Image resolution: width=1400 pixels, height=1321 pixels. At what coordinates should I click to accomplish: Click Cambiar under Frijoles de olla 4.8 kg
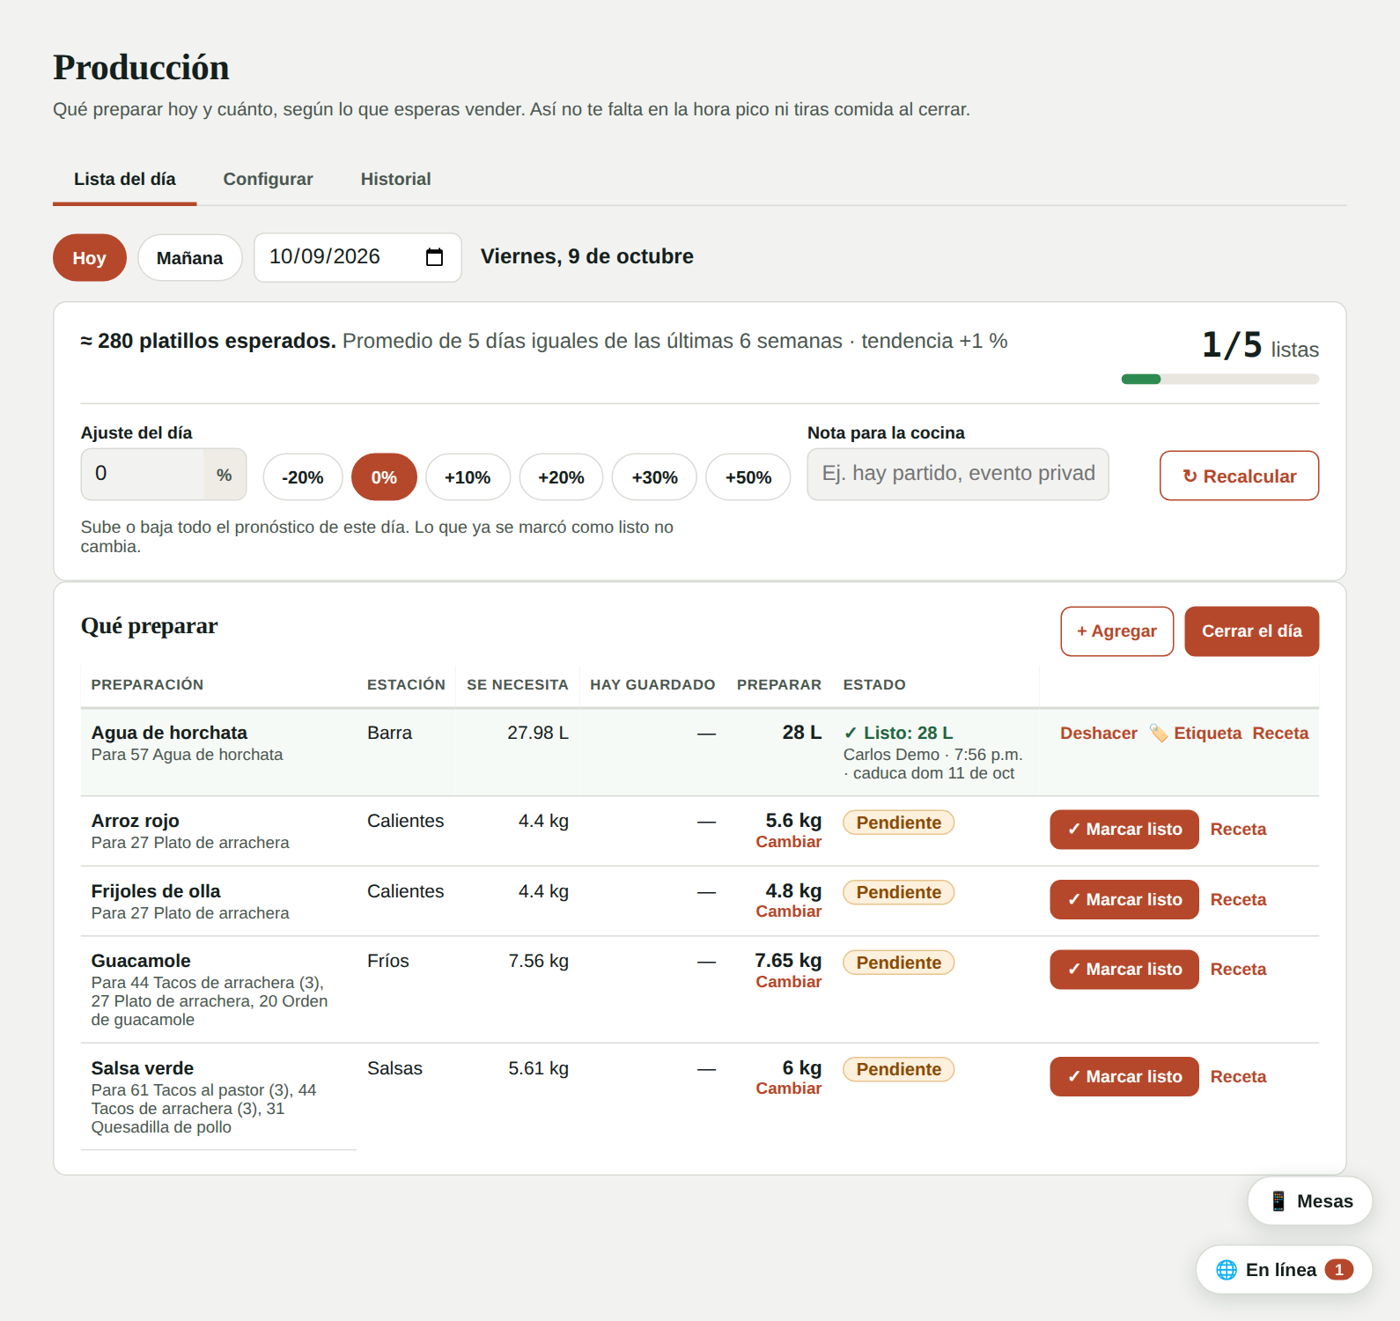point(789,912)
